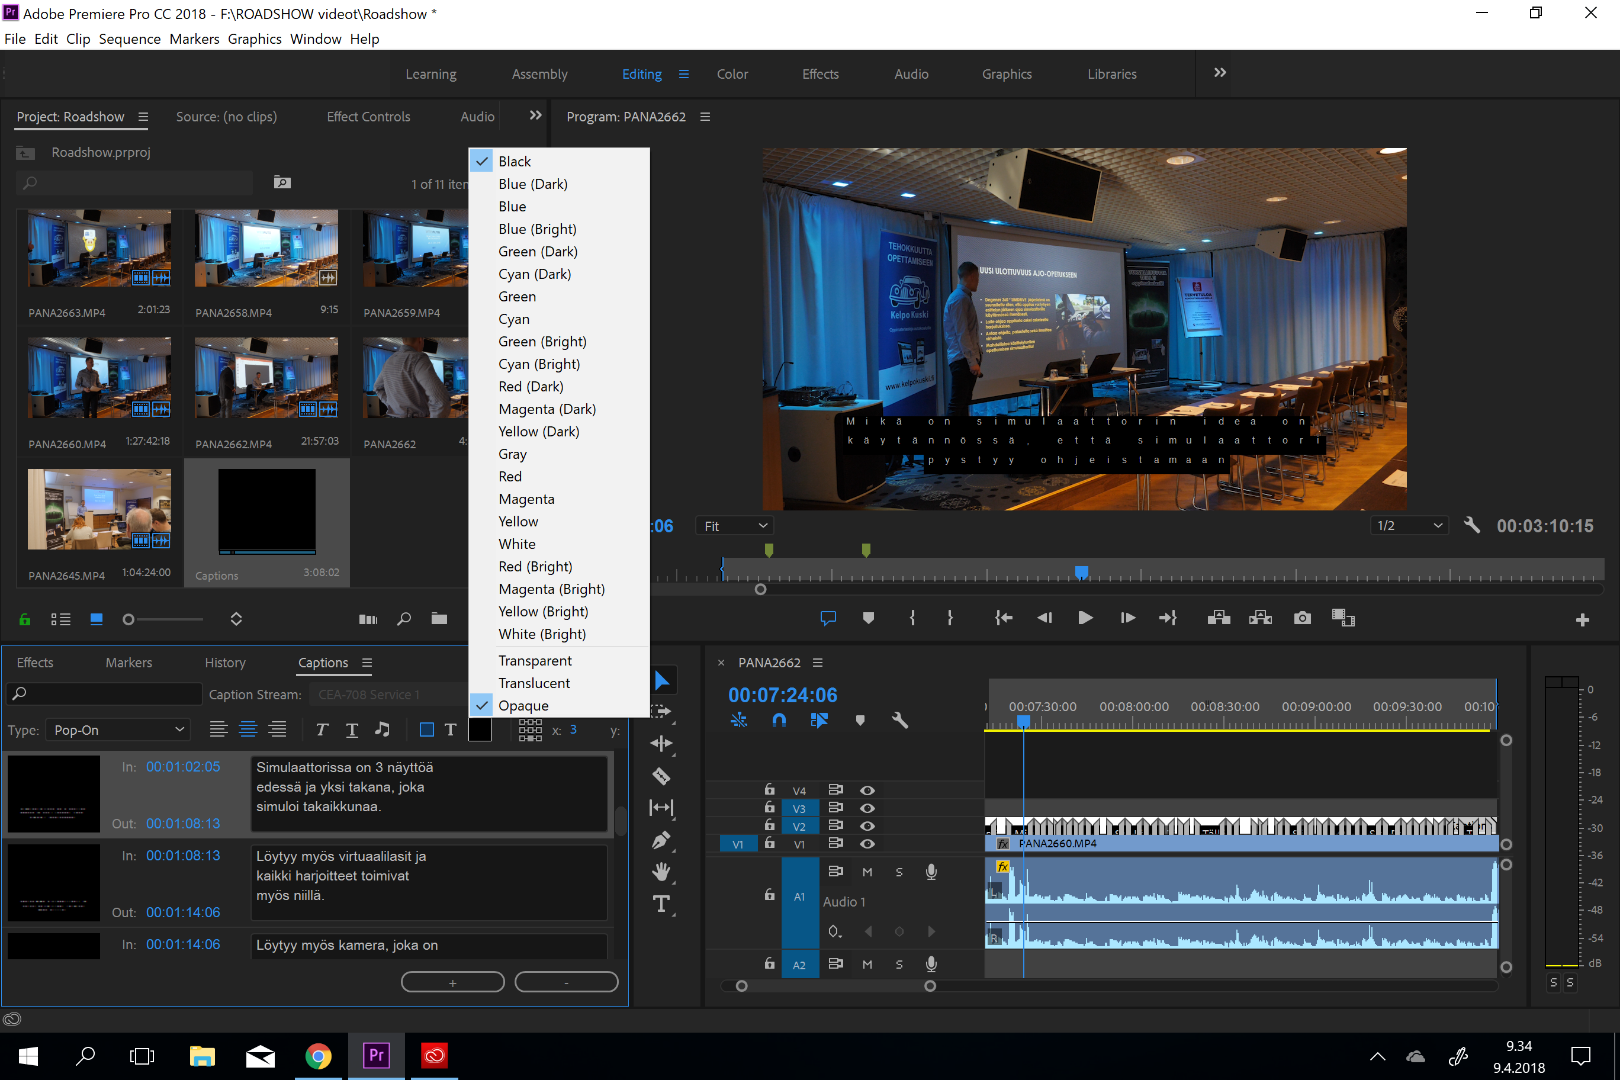Open the Sequence menu
The height and width of the screenshot is (1080, 1620).
coord(129,39)
